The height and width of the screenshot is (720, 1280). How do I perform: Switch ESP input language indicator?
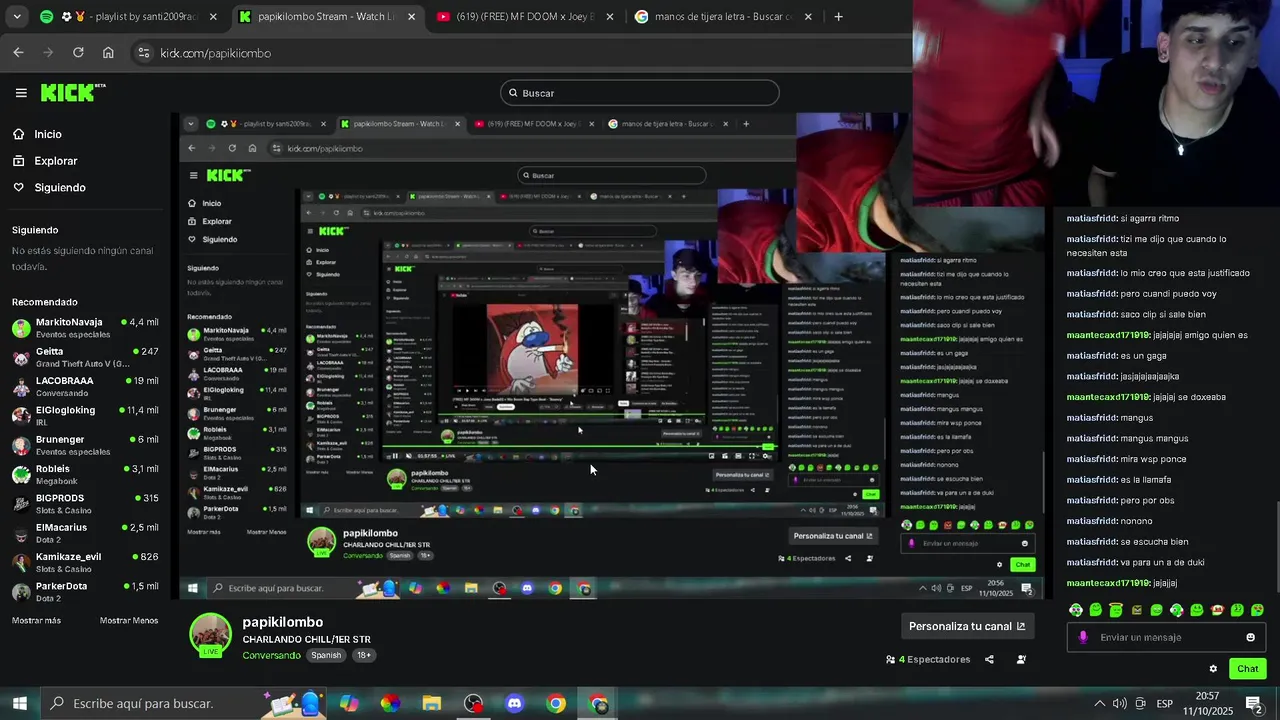[1164, 704]
